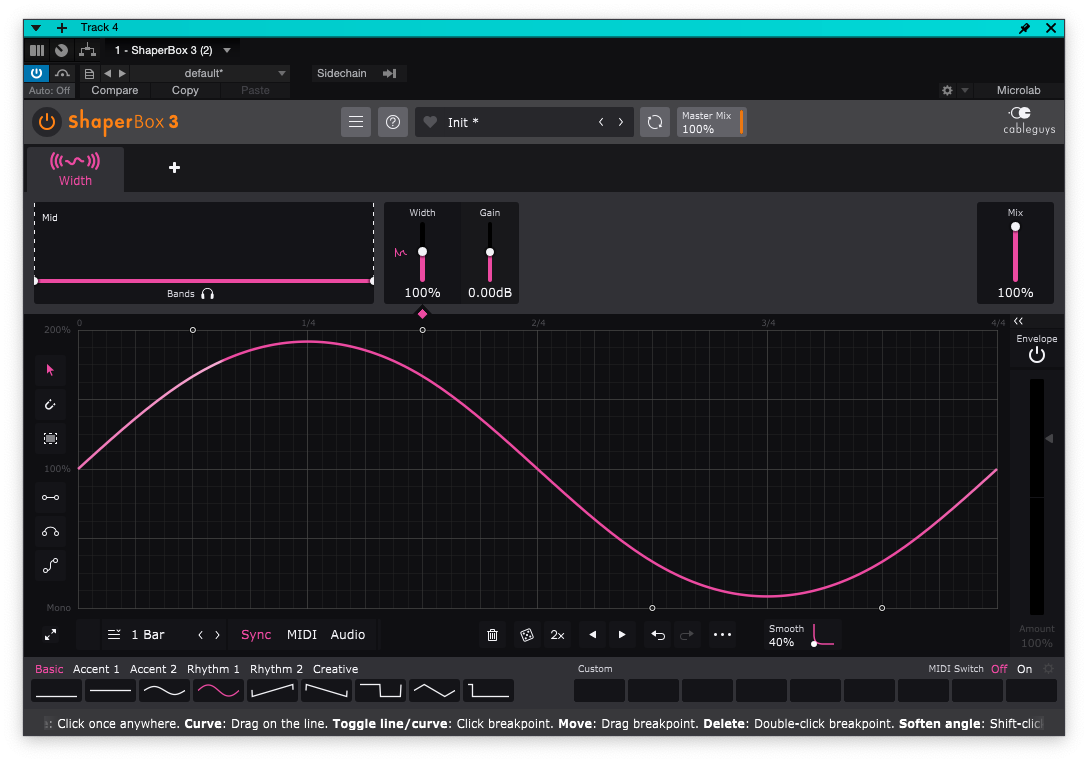This screenshot has height=763, width=1088.
Task: Open the 1 Bar length menu
Action: click(x=137, y=635)
